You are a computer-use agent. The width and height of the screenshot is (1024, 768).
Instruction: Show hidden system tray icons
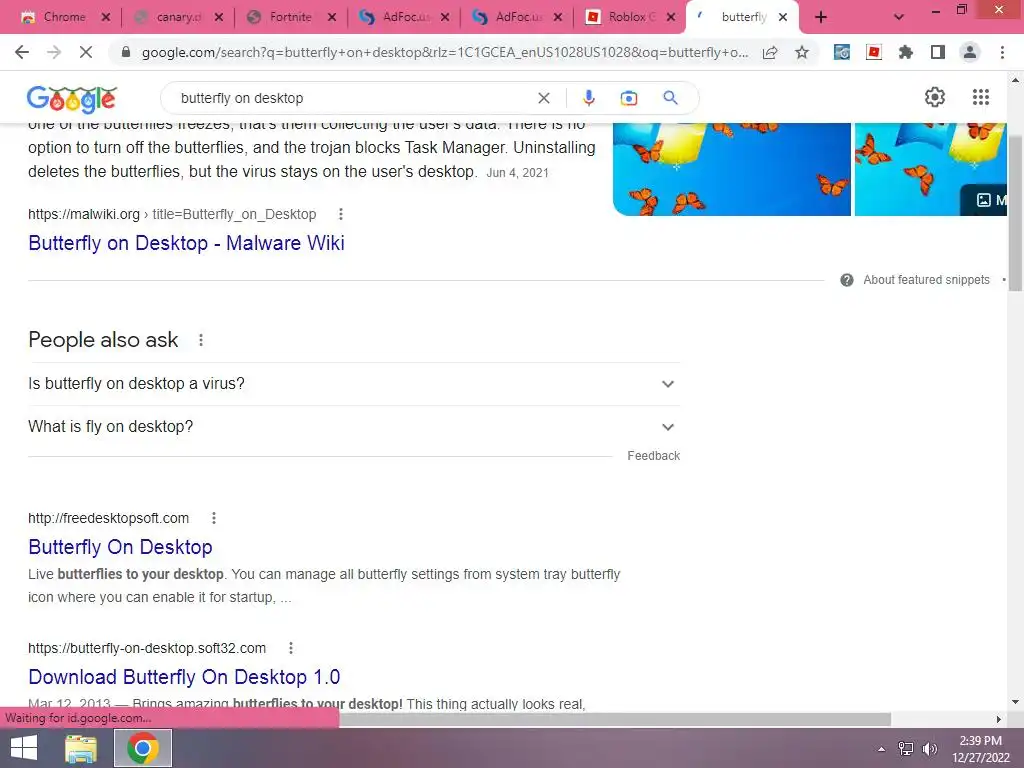tap(881, 748)
